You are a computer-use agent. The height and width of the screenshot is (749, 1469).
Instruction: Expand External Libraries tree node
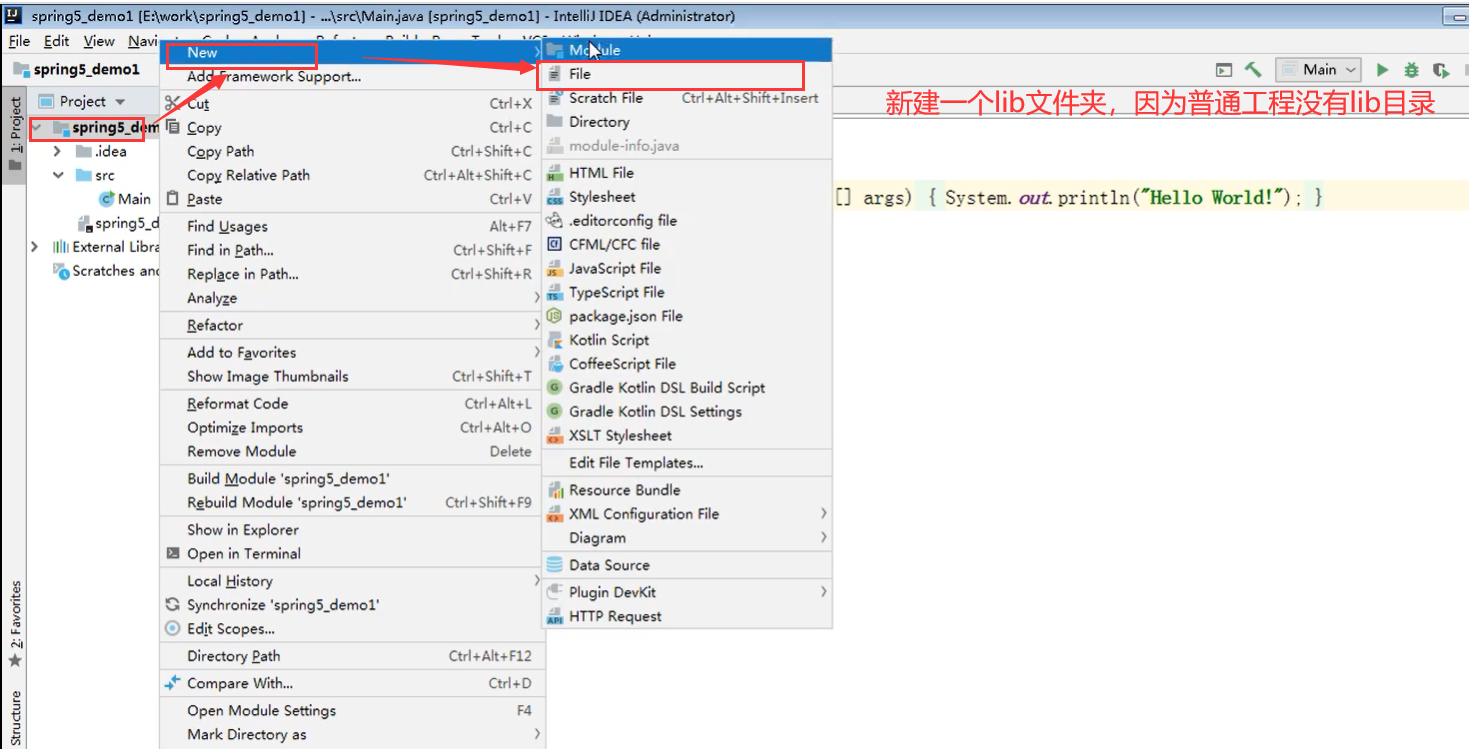tap(35, 247)
